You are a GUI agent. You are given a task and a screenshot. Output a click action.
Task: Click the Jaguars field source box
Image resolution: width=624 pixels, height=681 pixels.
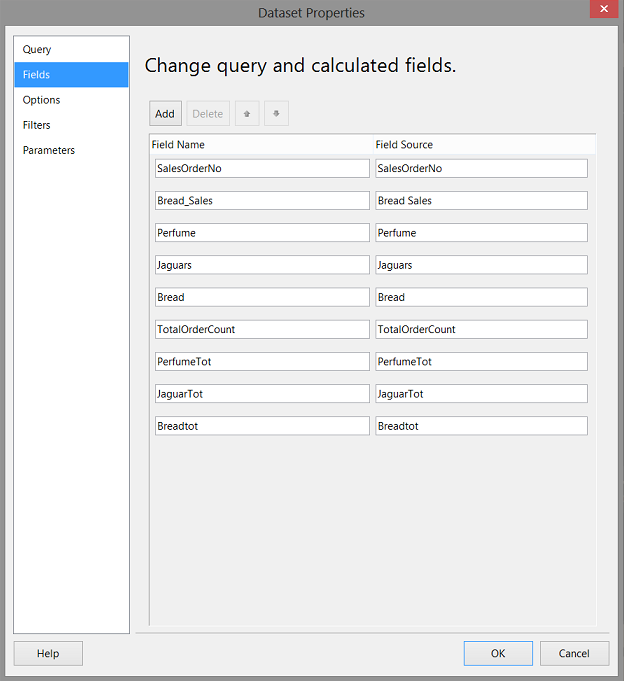pos(481,265)
